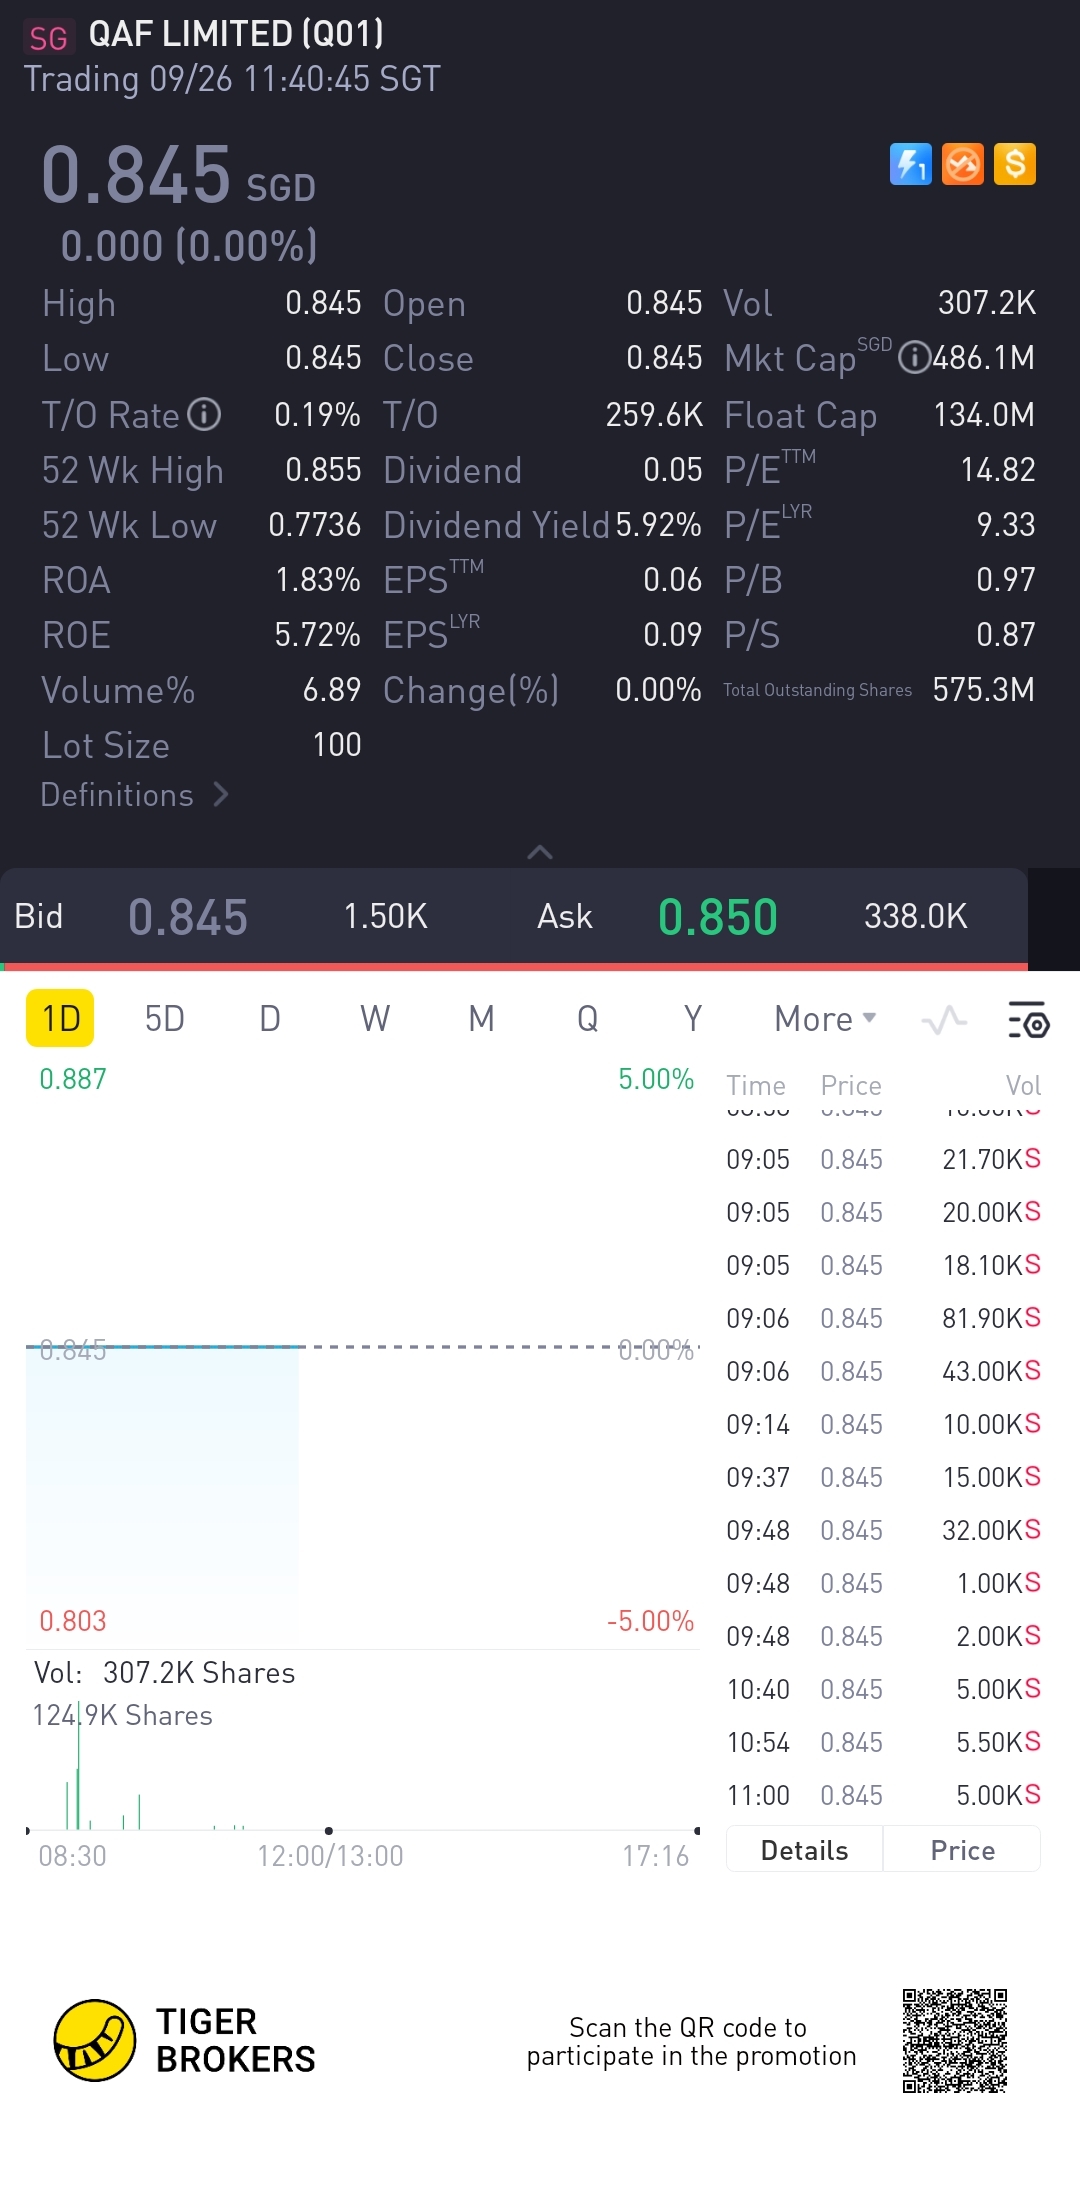
Task: Tap the orange crossed-out chart badge
Action: click(x=963, y=164)
